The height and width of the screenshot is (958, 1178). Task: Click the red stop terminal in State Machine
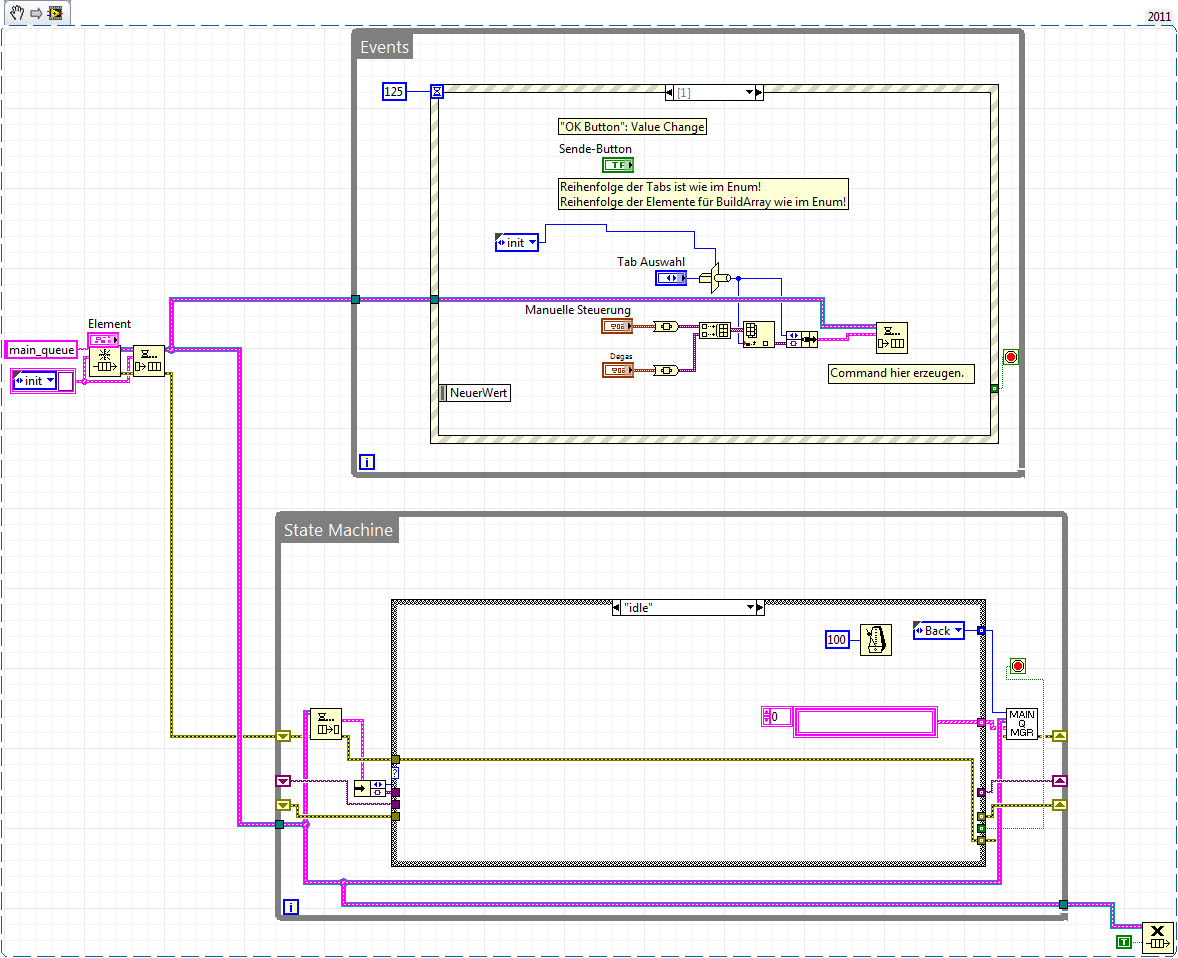pyautogui.click(x=1017, y=666)
